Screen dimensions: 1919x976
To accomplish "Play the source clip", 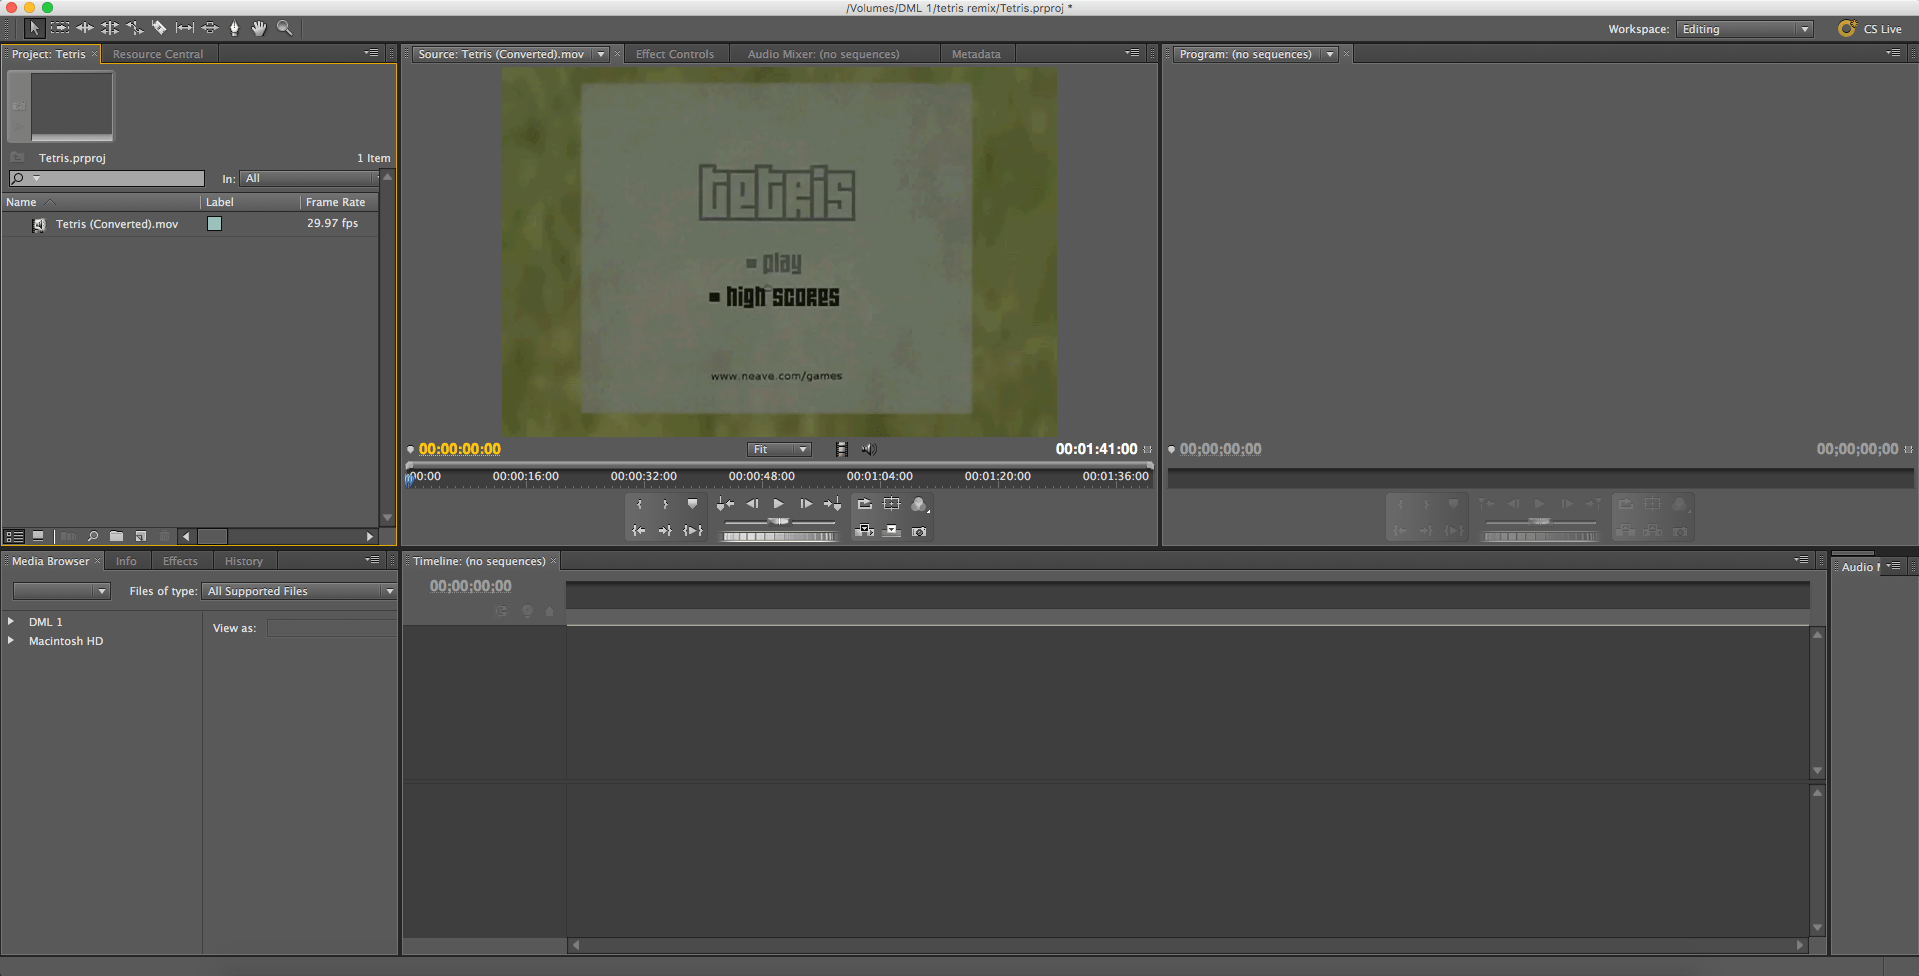I will [779, 504].
